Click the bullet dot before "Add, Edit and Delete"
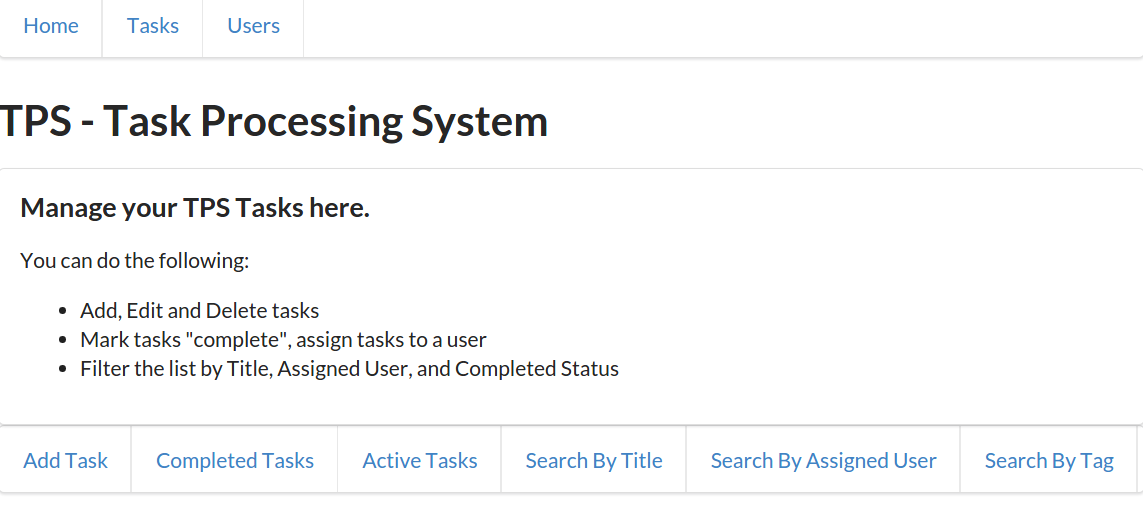1143x516 pixels. (63, 312)
